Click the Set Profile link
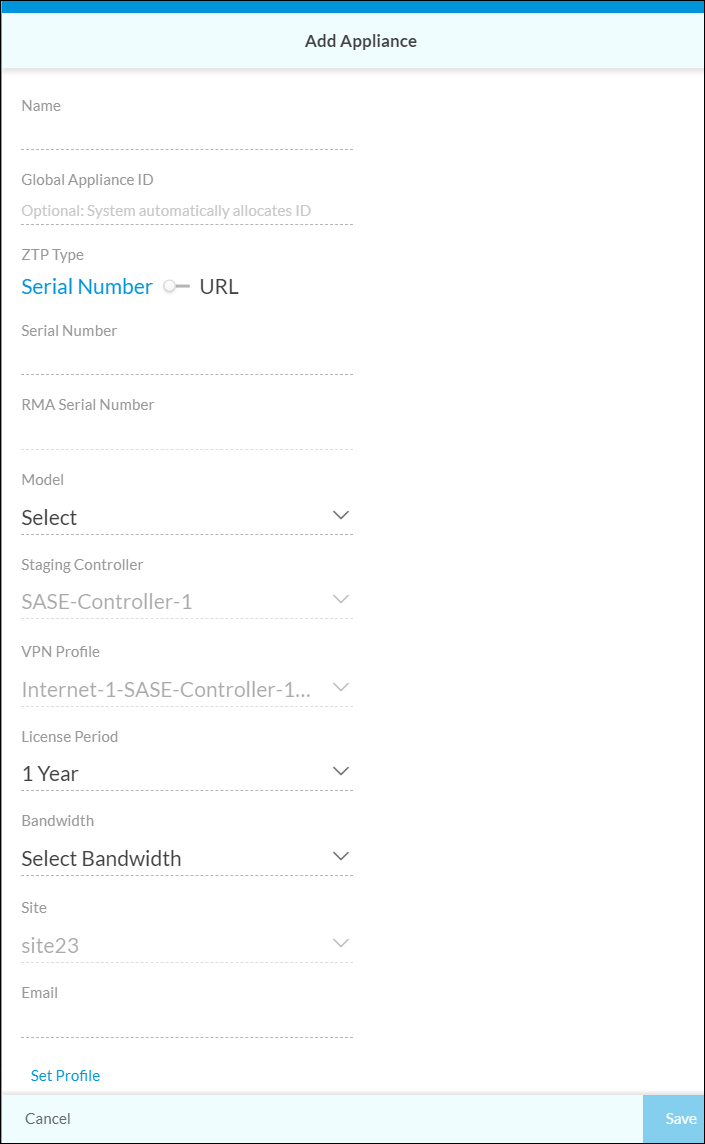 click(65, 1075)
